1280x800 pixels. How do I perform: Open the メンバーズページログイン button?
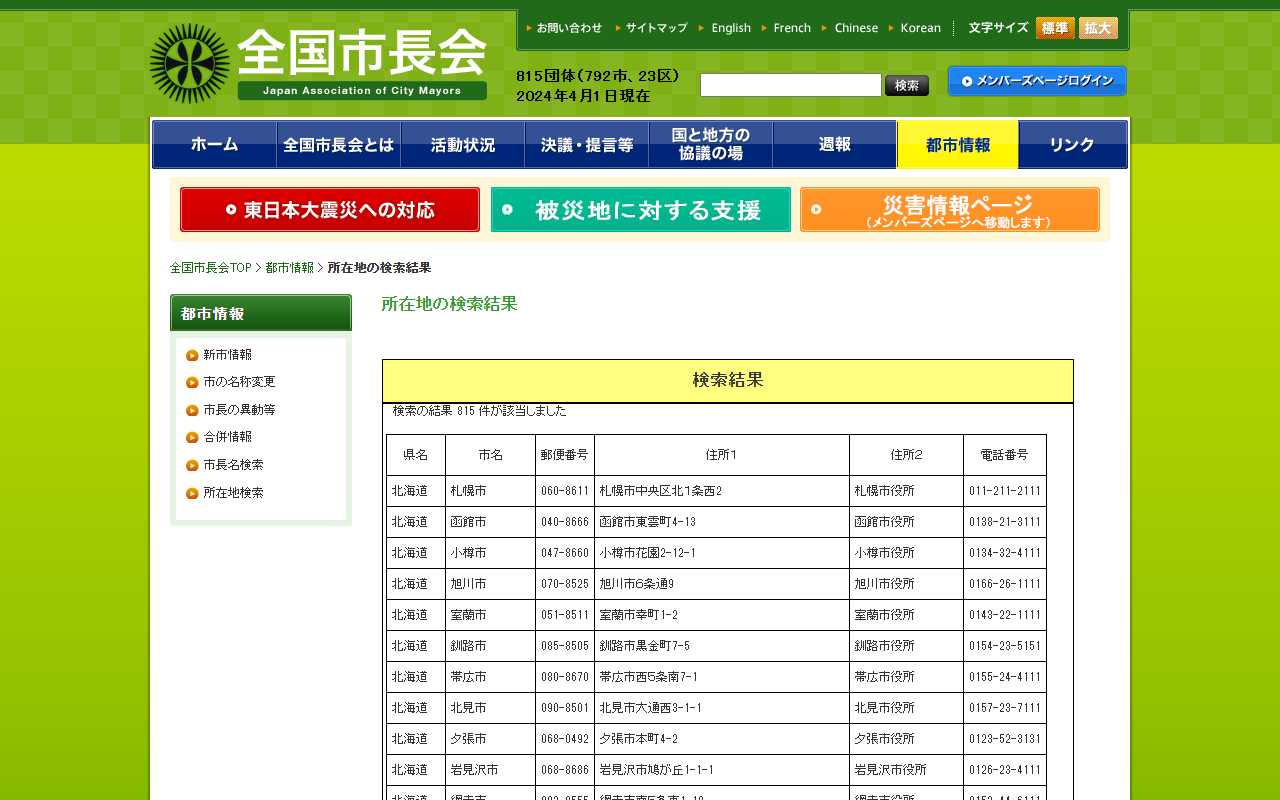pyautogui.click(x=1037, y=81)
